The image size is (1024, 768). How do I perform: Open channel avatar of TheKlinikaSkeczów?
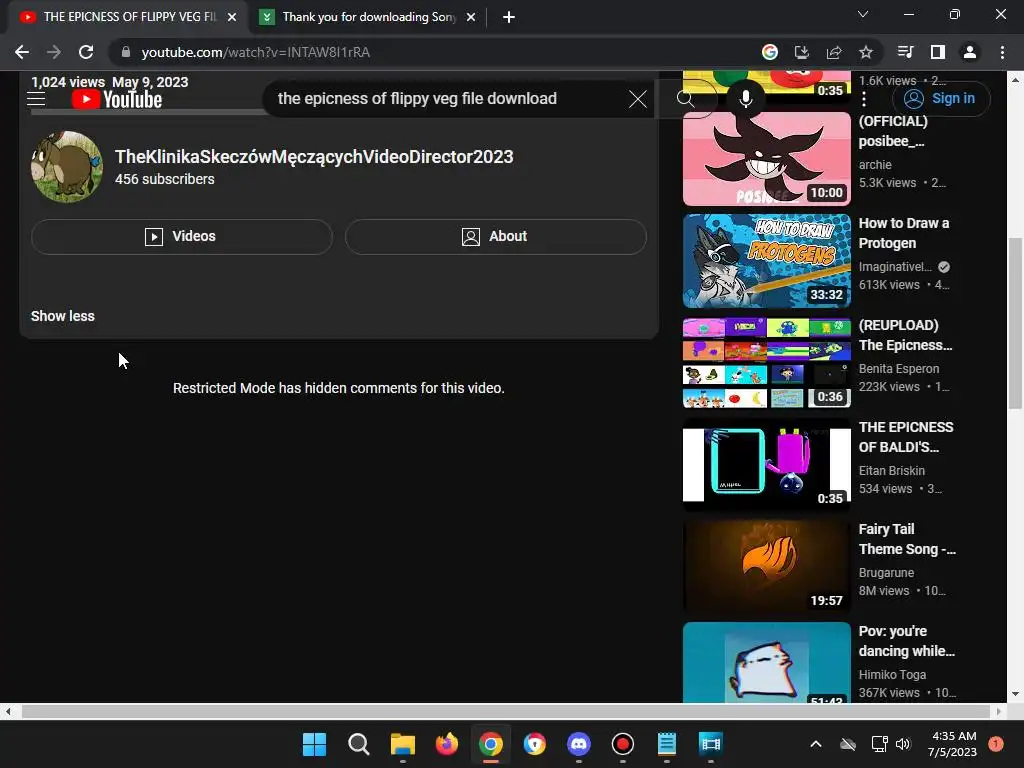point(67,167)
